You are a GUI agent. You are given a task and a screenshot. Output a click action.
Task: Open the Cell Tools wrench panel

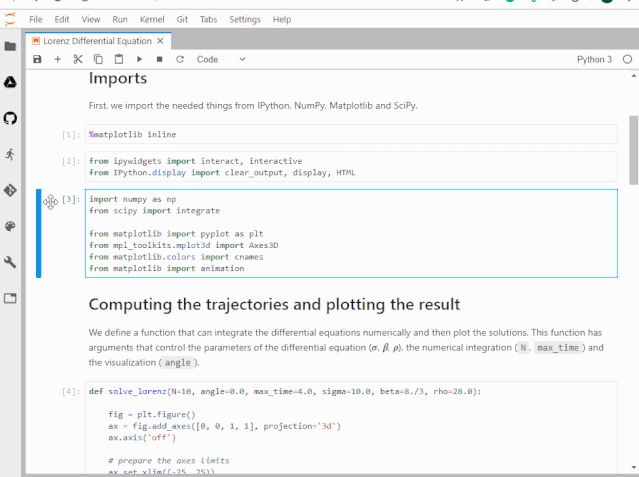point(10,262)
